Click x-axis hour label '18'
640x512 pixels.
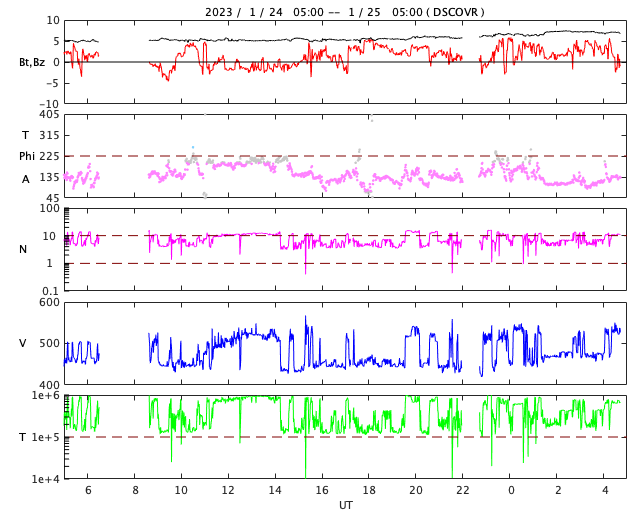tap(369, 490)
